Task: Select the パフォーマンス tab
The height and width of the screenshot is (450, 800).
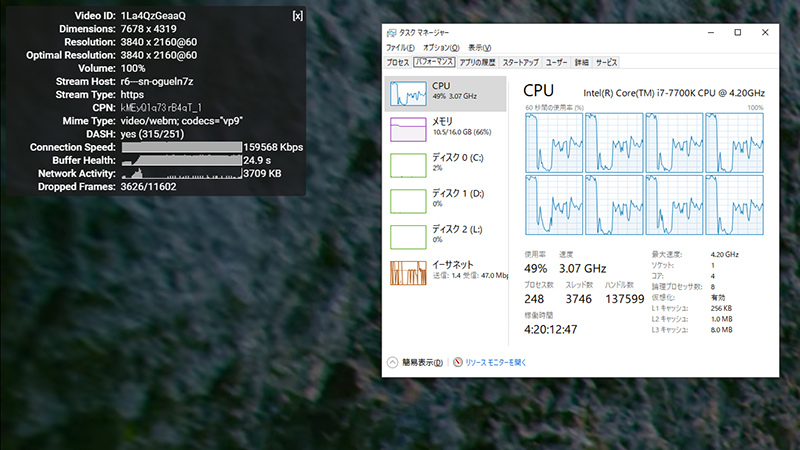Action: tap(434, 62)
